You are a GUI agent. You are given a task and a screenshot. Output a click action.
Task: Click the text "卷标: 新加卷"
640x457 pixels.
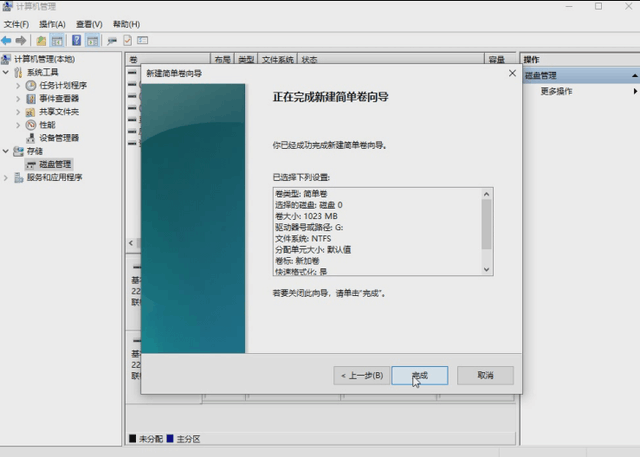pos(297,261)
